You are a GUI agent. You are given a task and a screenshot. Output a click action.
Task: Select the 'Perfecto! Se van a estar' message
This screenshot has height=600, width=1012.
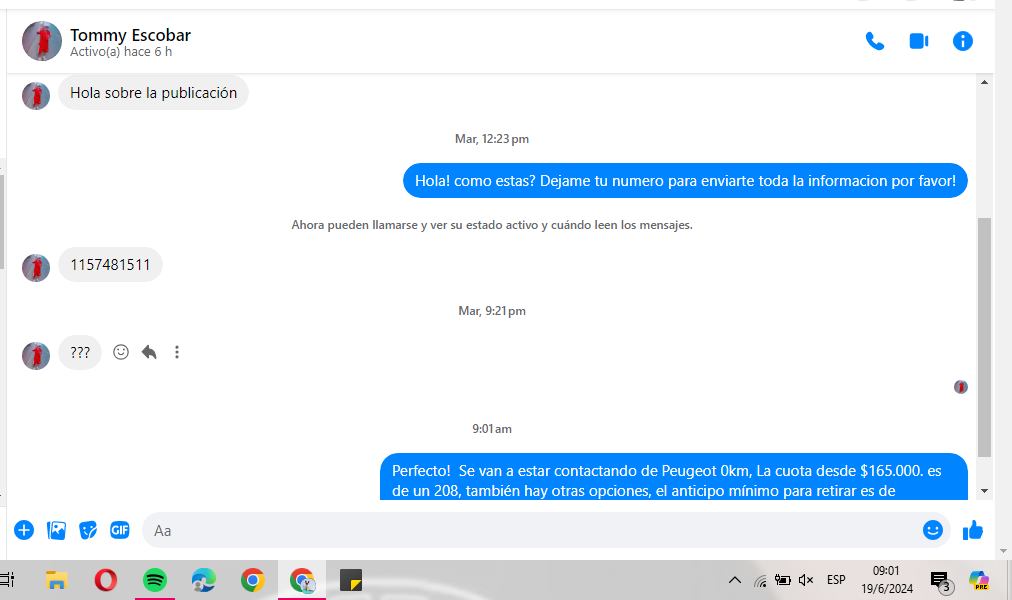674,477
